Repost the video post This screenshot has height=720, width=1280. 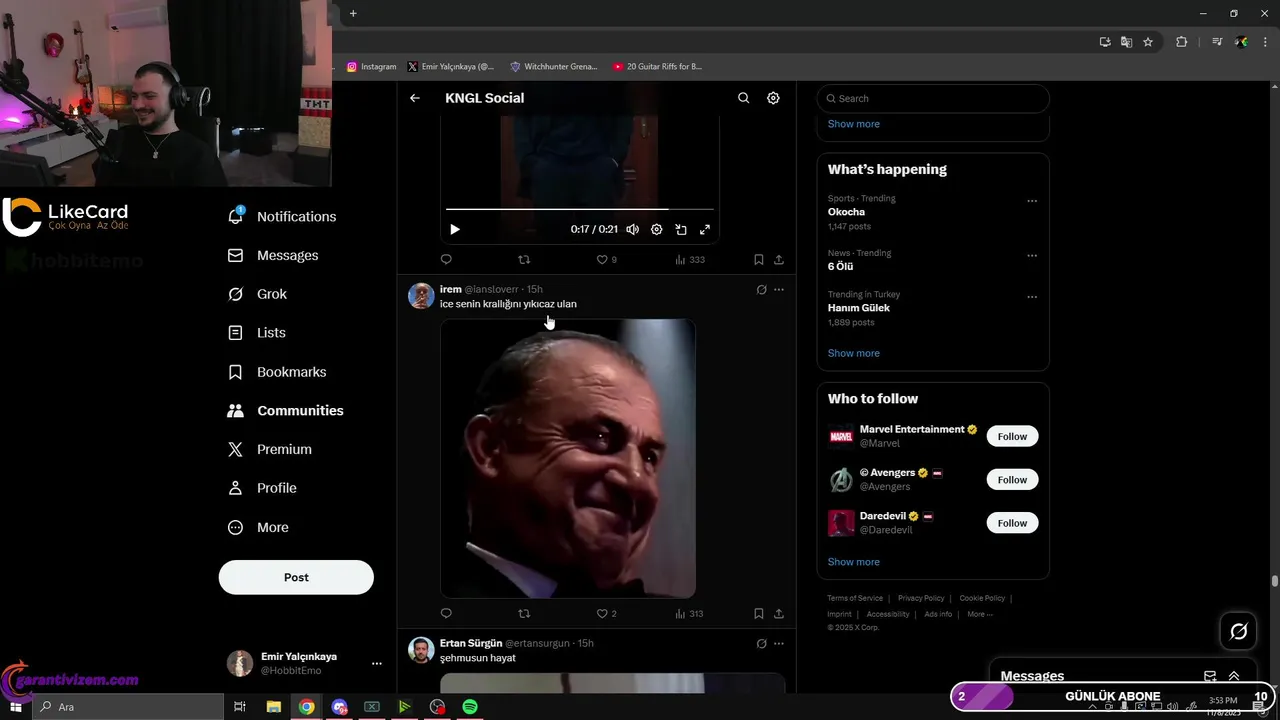[524, 259]
